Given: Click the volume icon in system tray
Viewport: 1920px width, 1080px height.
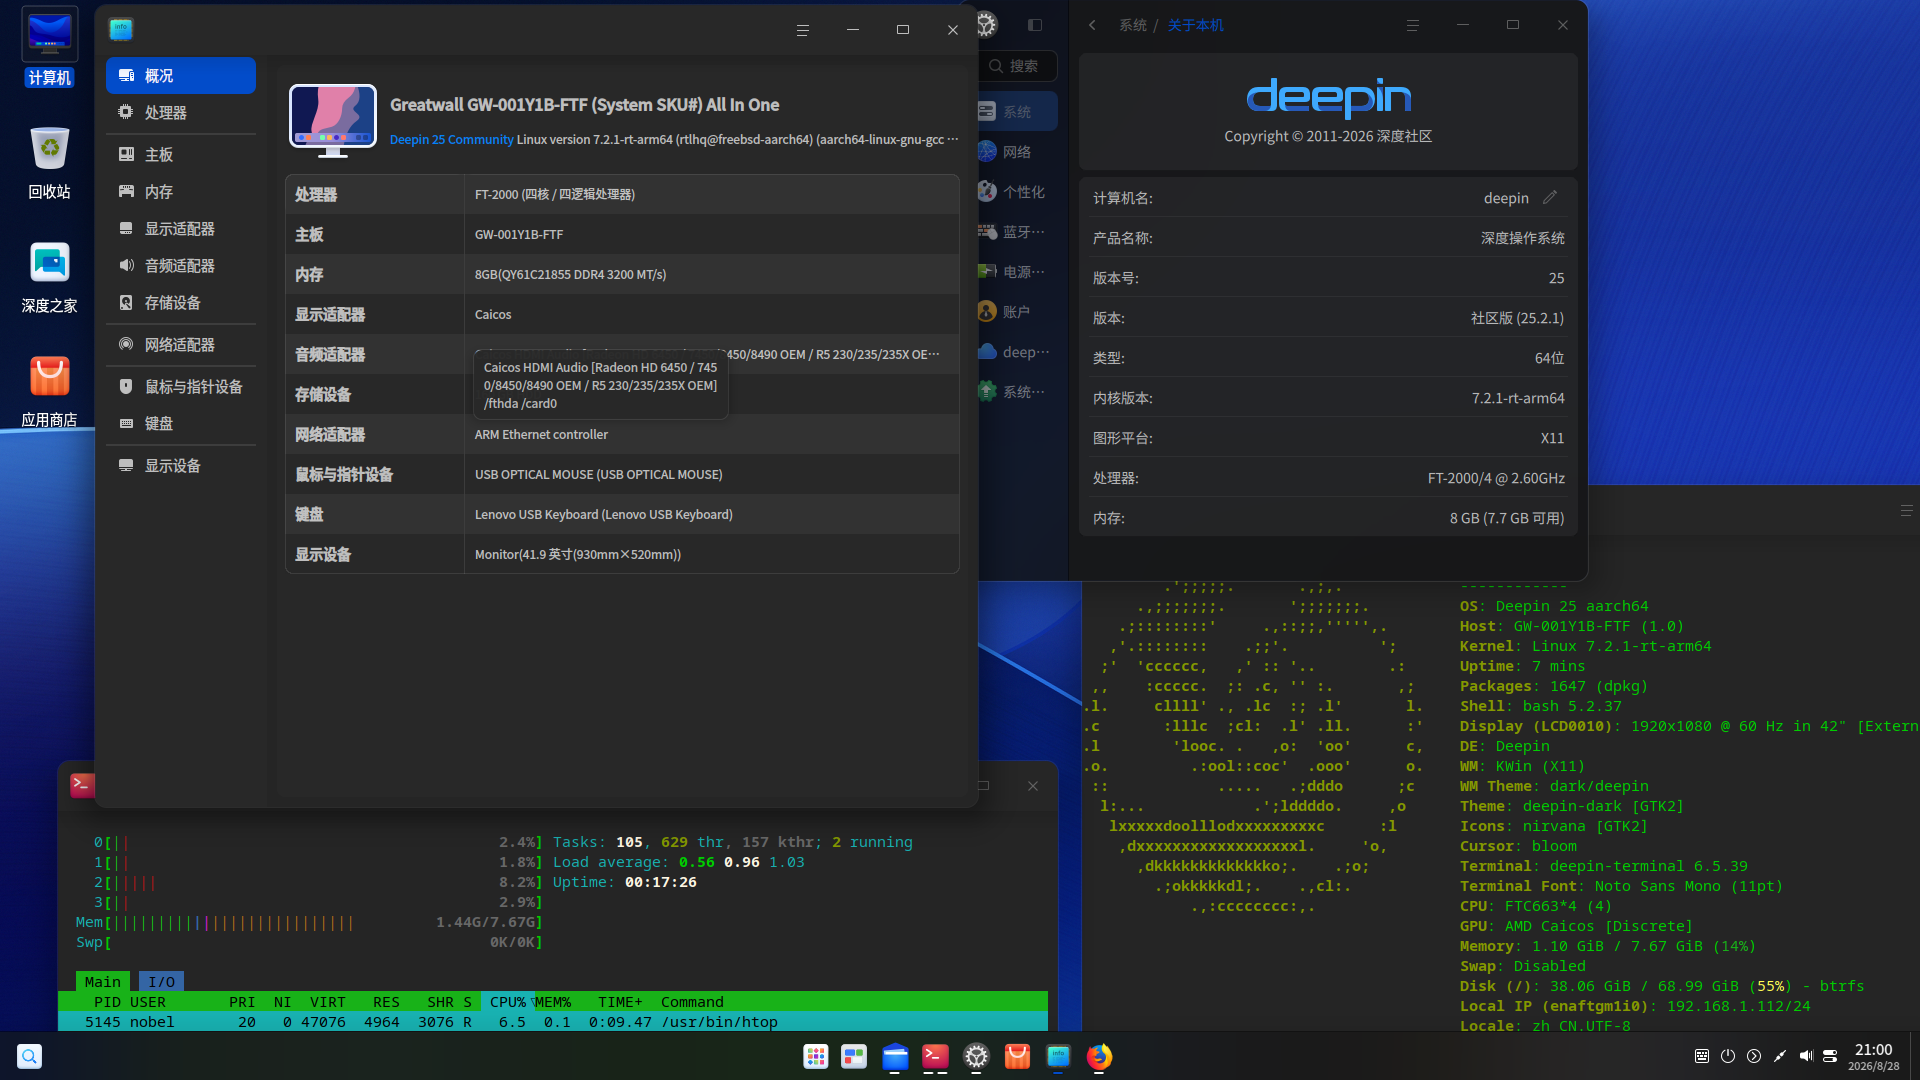Looking at the screenshot, I should [1806, 1056].
